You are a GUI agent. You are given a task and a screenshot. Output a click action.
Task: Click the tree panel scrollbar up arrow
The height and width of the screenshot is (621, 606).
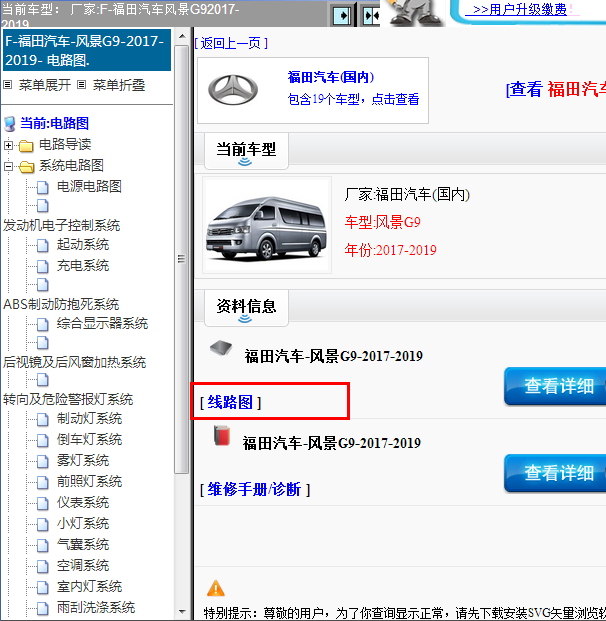point(182,36)
